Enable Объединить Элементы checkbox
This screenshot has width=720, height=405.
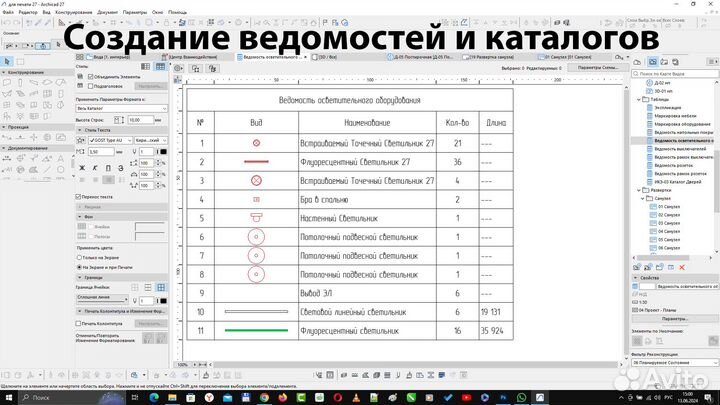click(90, 77)
